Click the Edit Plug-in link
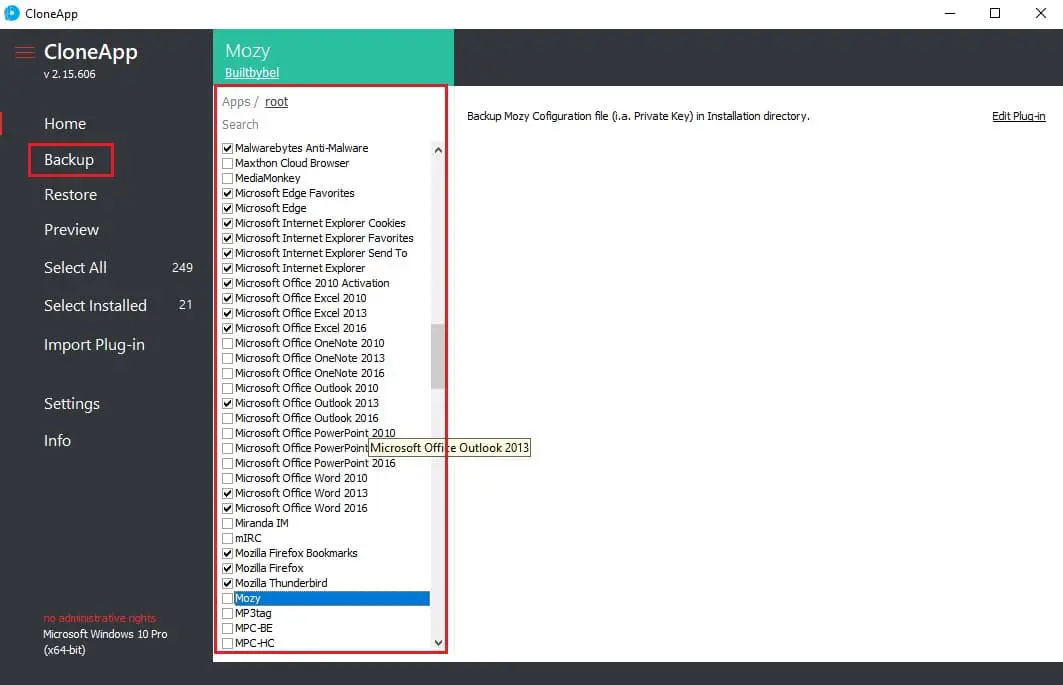 tap(1018, 116)
